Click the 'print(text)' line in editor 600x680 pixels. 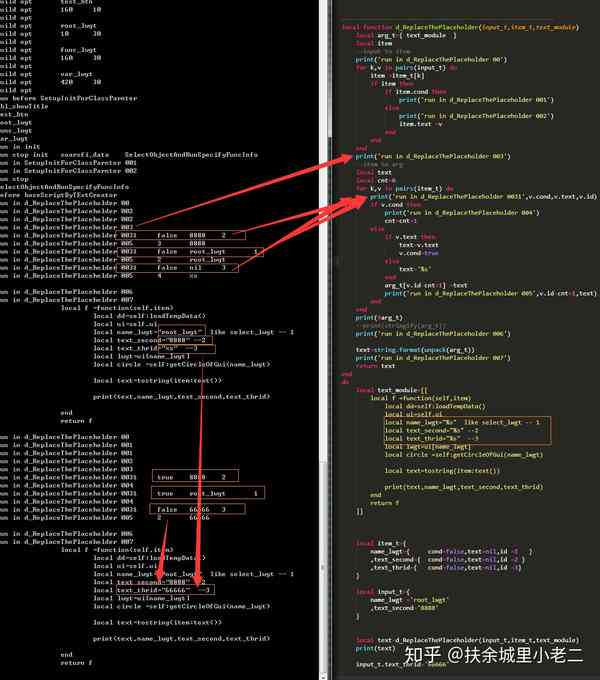pyautogui.click(x=375, y=648)
